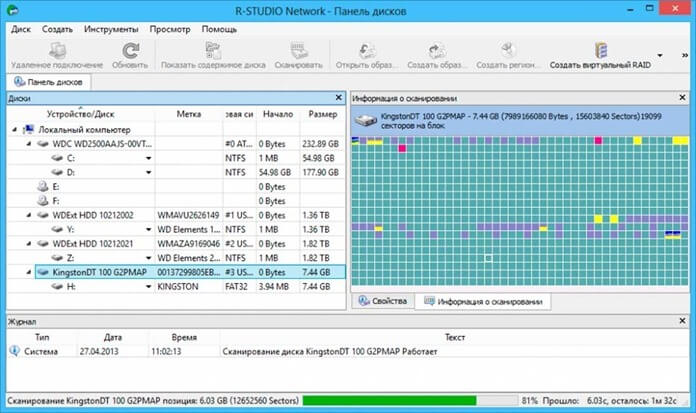The width and height of the screenshot is (696, 413).
Task: Click the Размер column header
Action: coord(323,114)
